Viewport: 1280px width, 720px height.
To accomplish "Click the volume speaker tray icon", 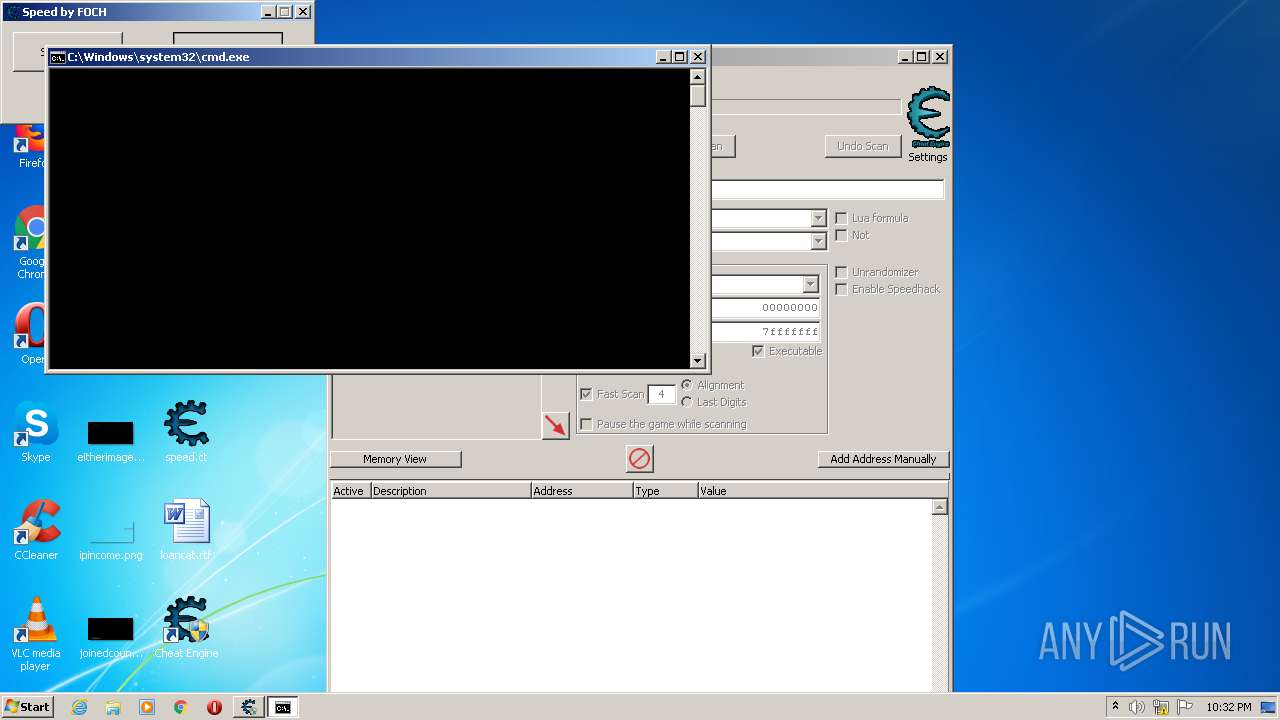I will coord(1137,707).
